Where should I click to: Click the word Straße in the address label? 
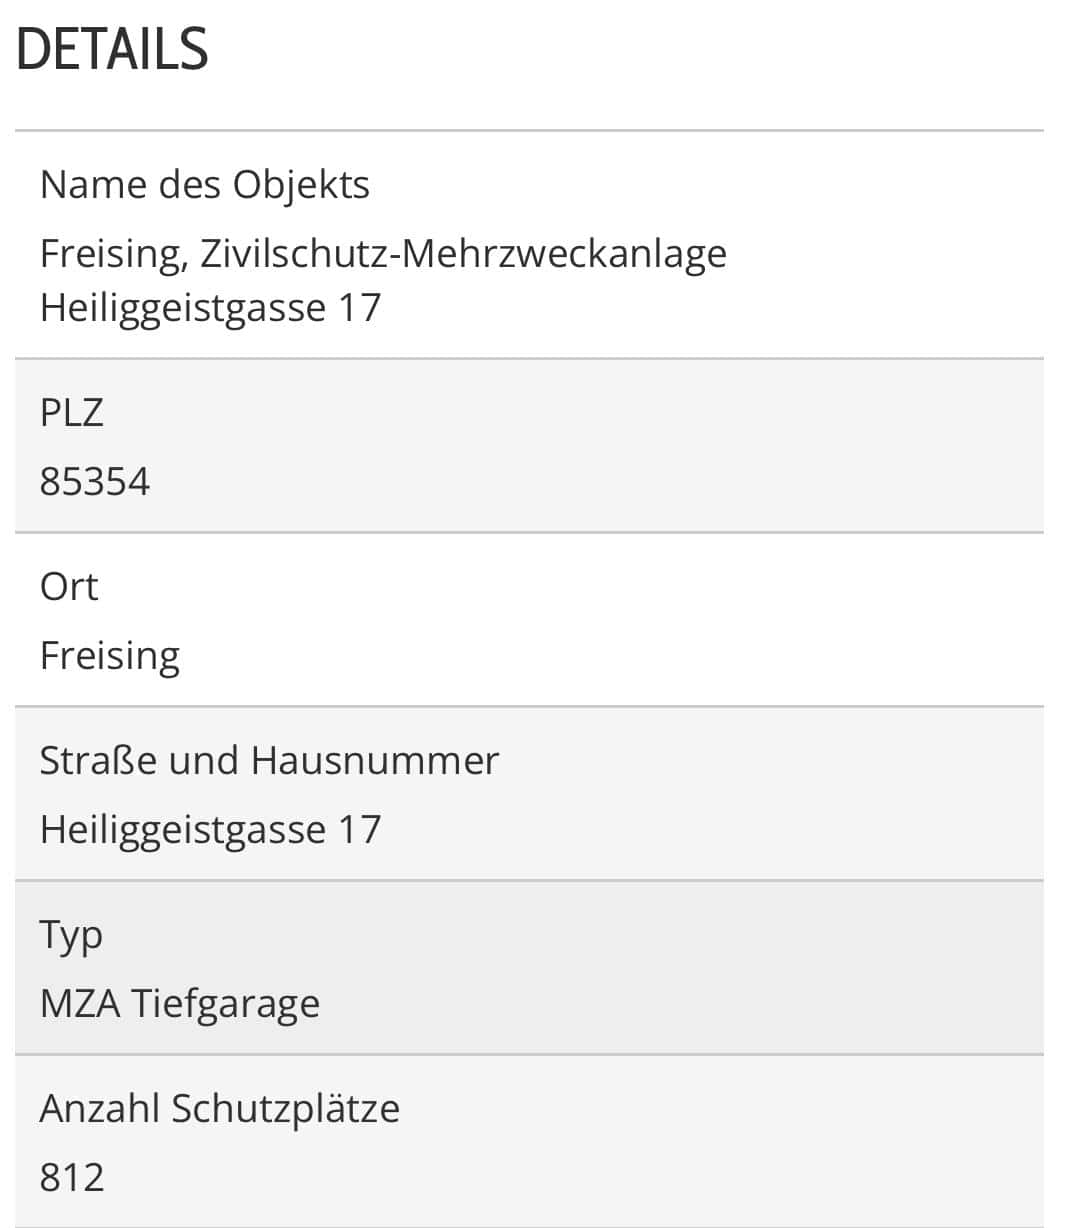99,760
